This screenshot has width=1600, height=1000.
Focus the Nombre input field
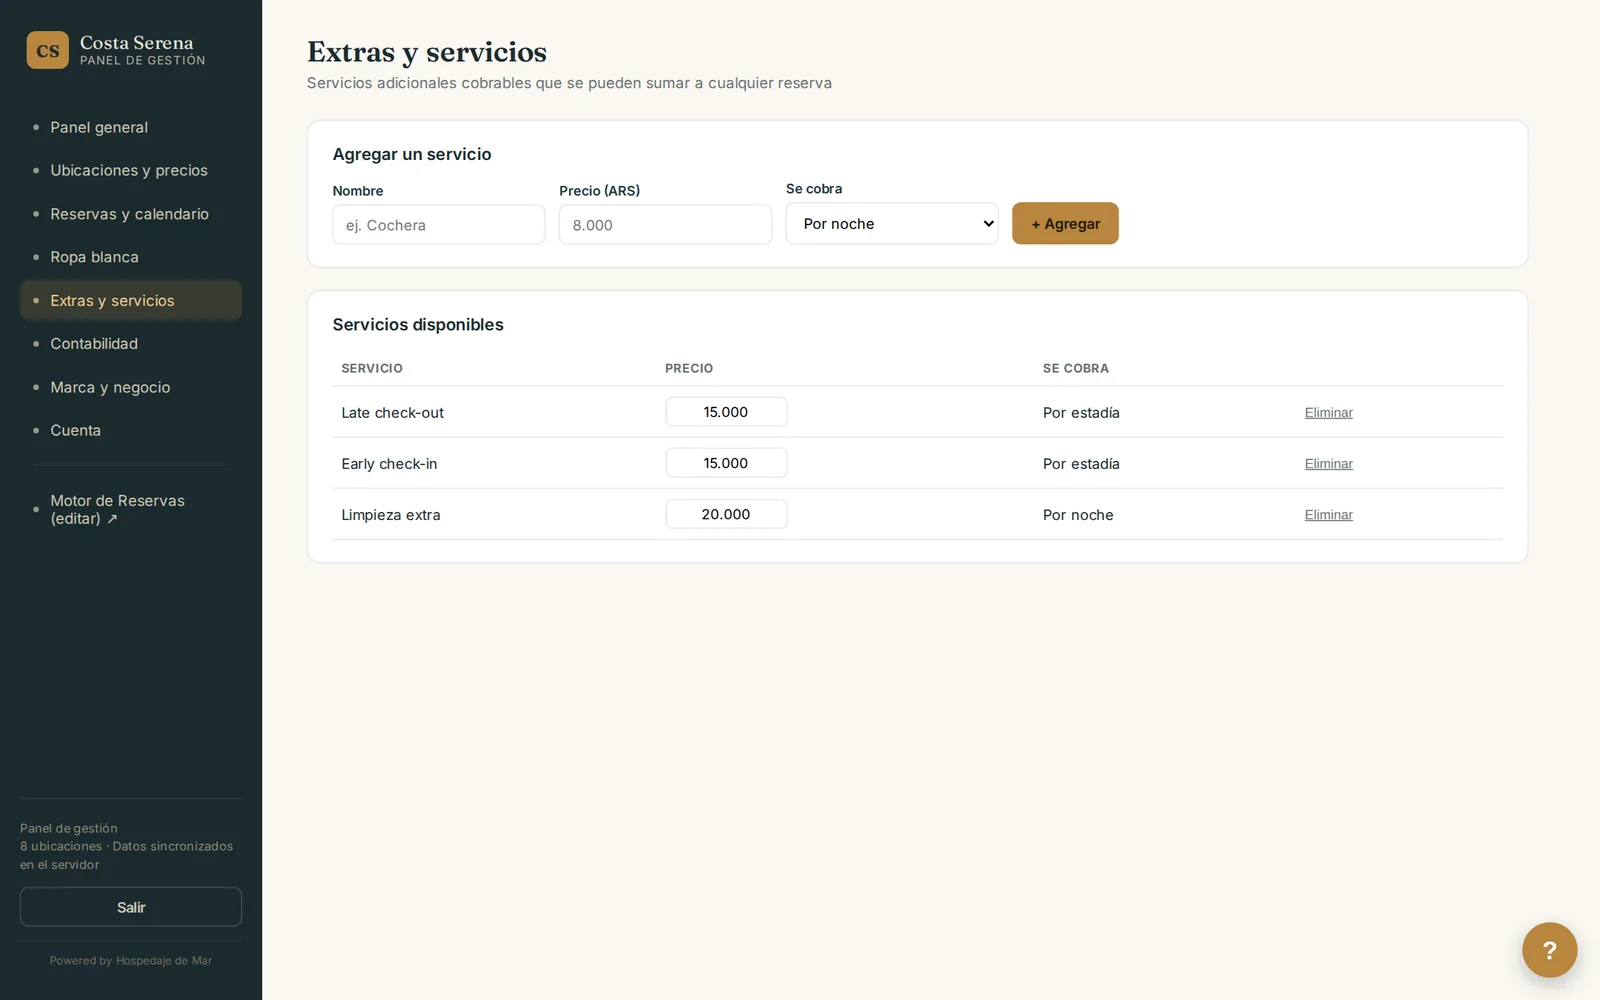(x=439, y=225)
